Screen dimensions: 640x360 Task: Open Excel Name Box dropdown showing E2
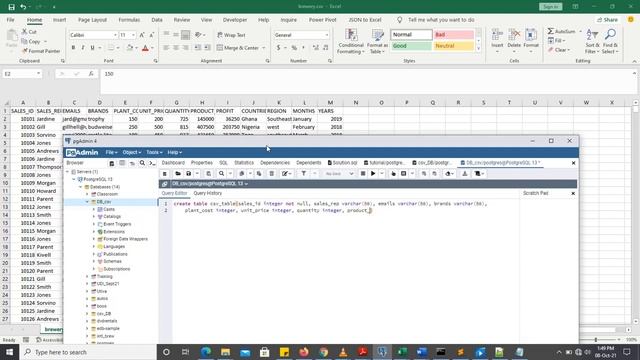[38, 74]
